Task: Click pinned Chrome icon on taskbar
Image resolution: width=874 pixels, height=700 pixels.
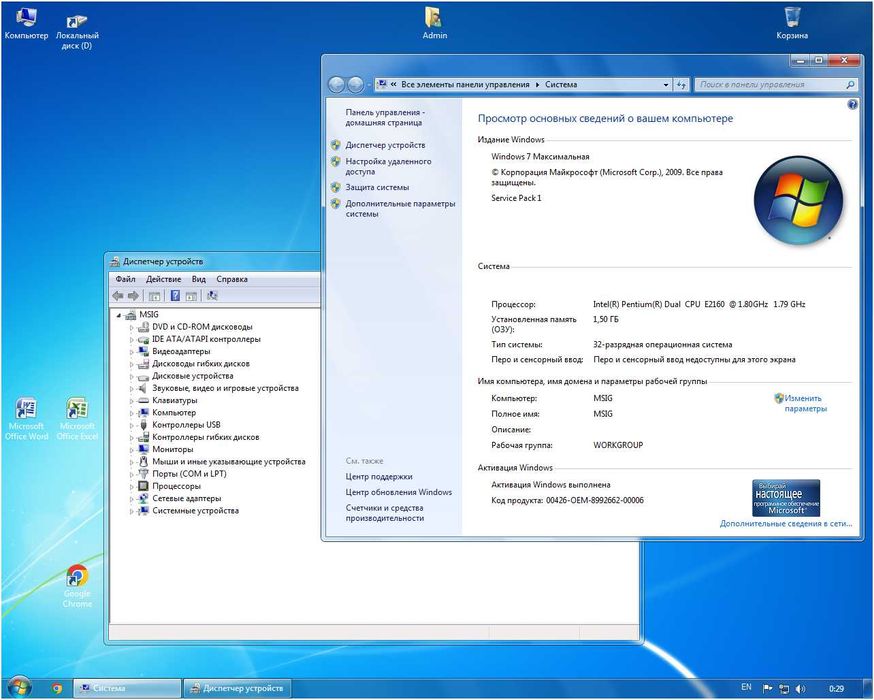Action: (56, 689)
